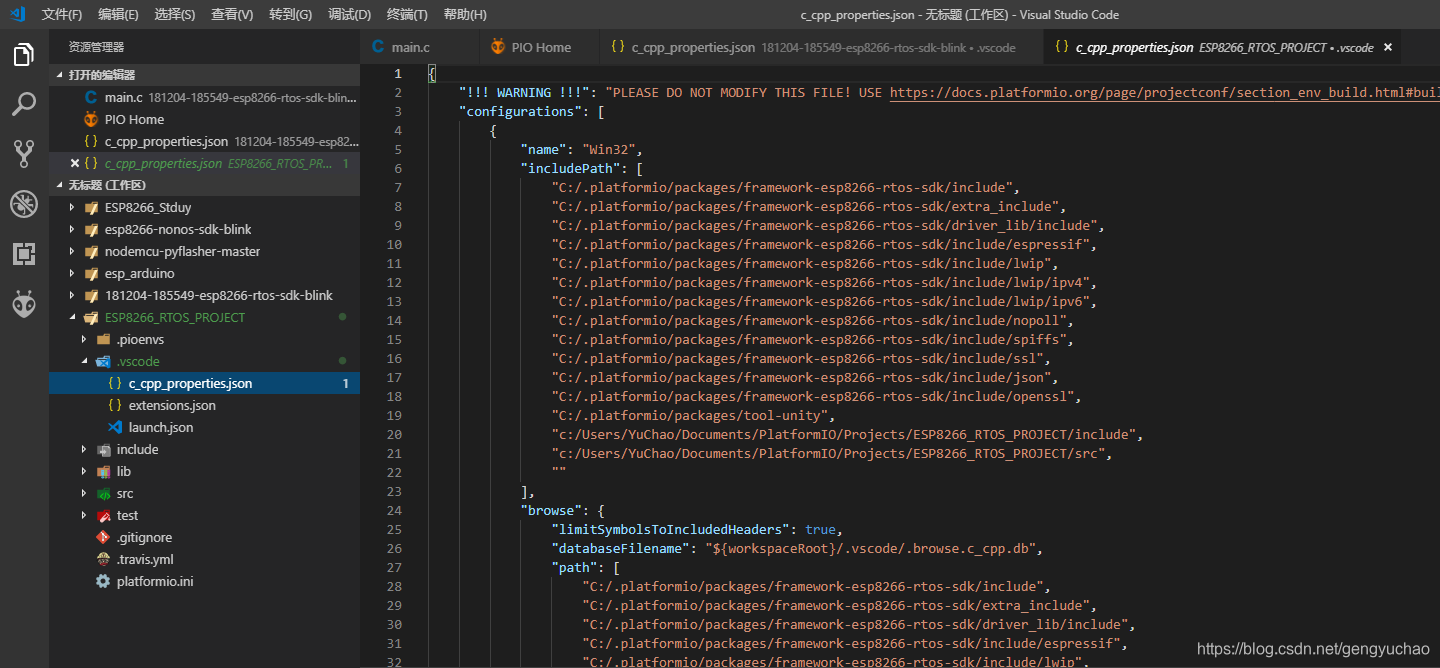1440x668 pixels.
Task: Click the src folder icon
Action: coord(103,493)
